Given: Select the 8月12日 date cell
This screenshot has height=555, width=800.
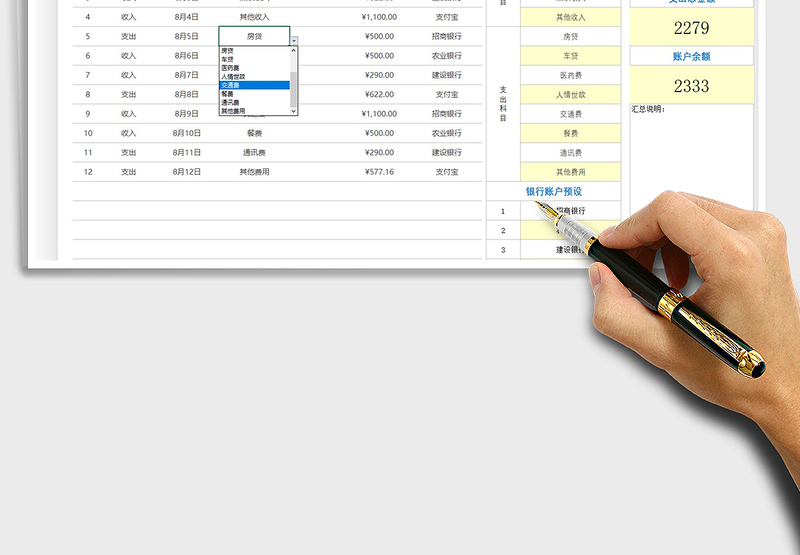Looking at the screenshot, I should click(x=186, y=172).
